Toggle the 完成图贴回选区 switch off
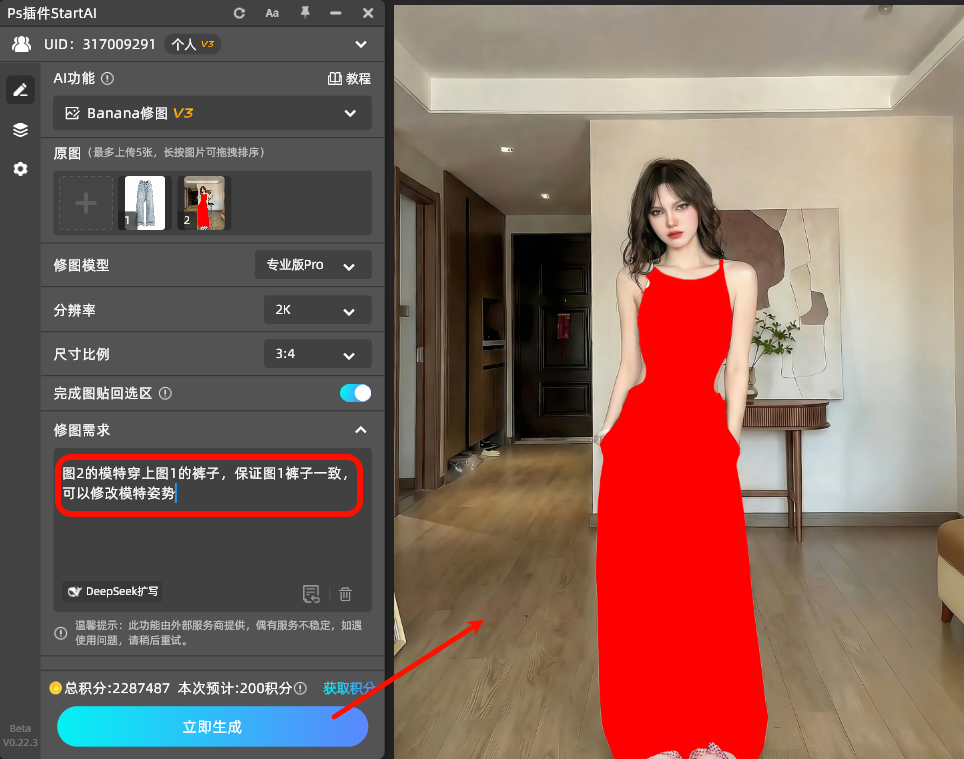 355,393
